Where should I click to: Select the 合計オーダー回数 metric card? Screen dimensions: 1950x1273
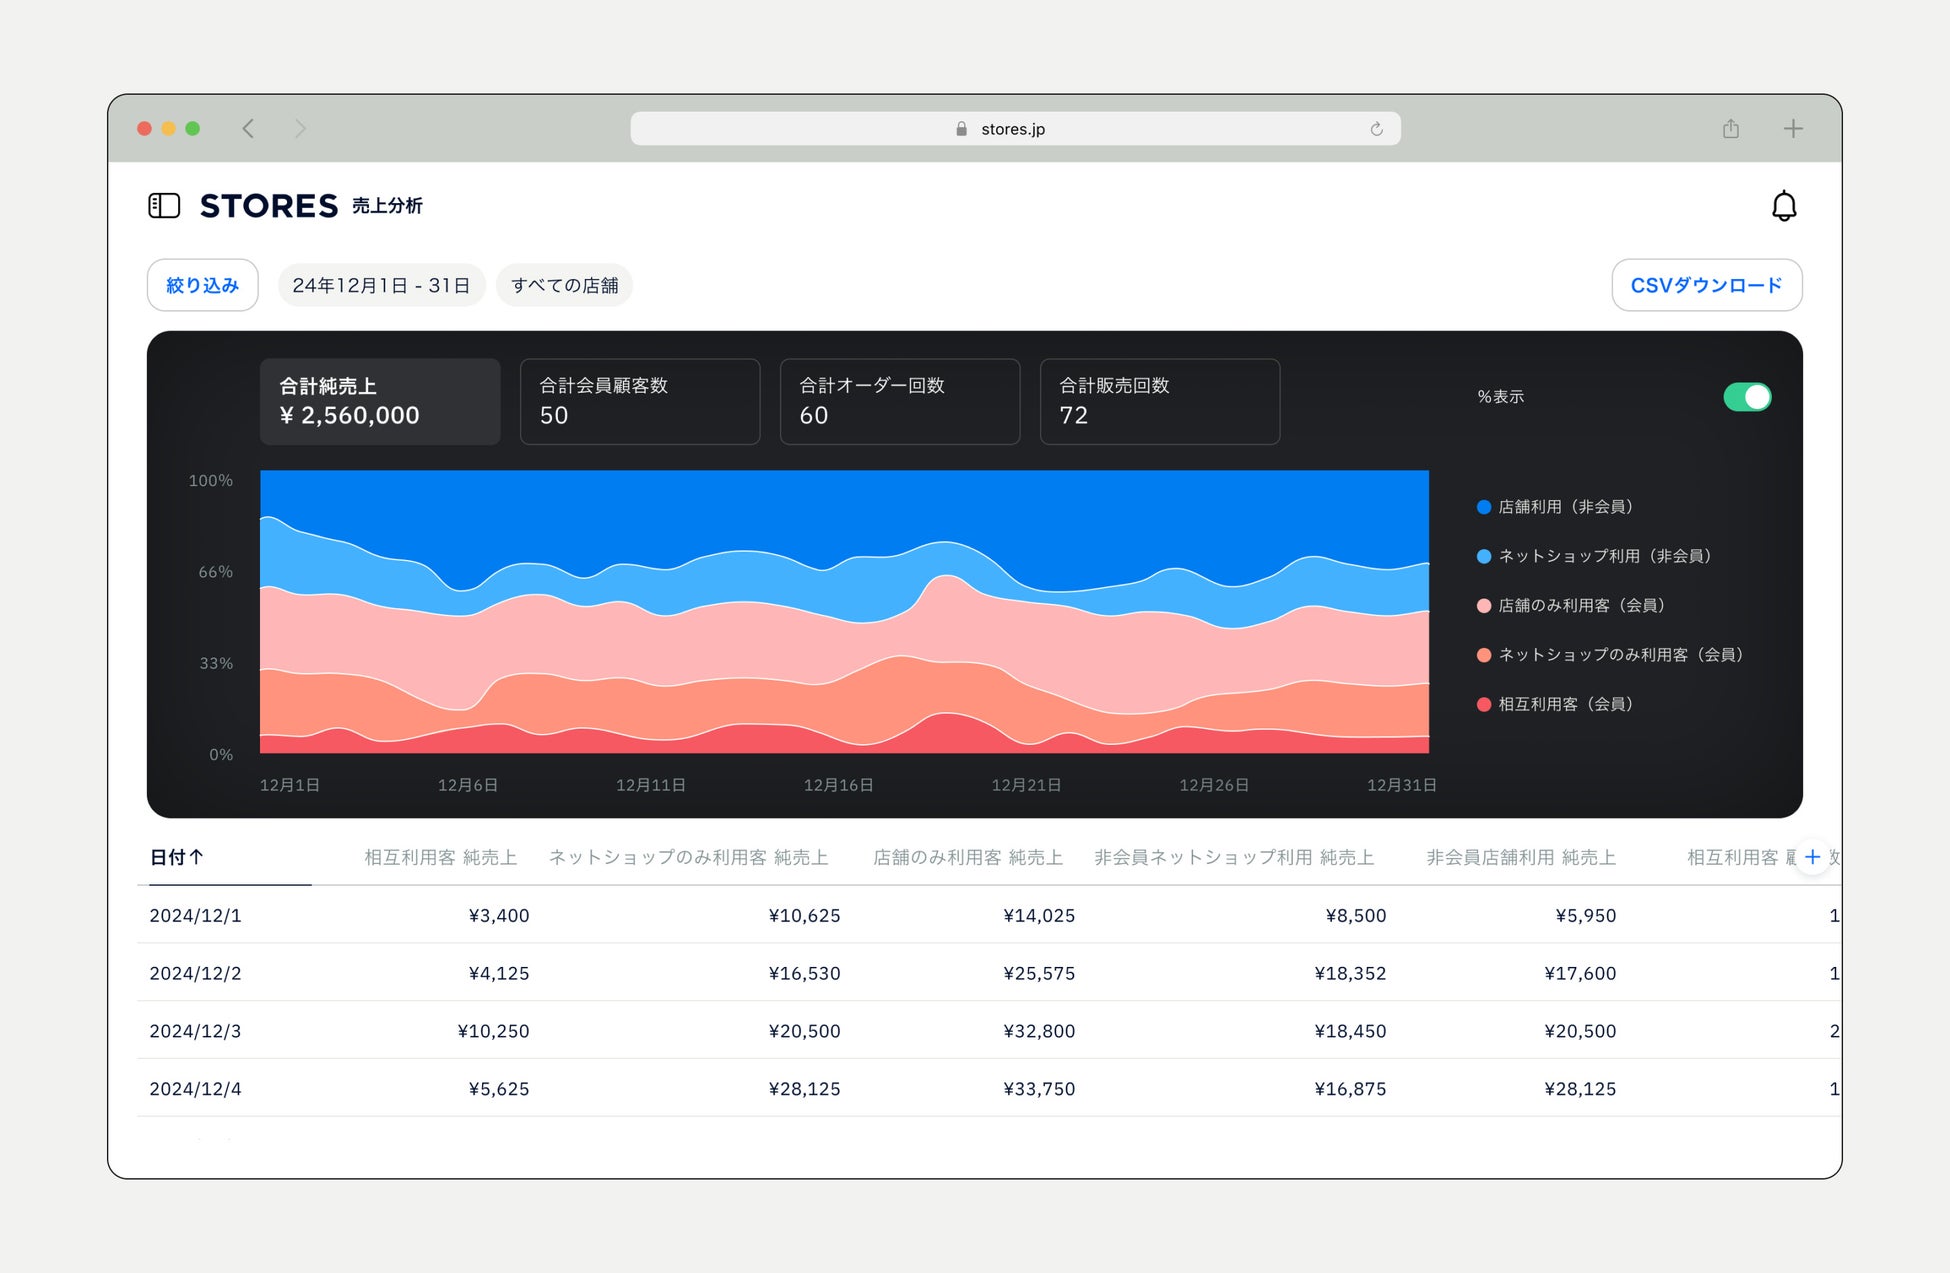tap(899, 401)
